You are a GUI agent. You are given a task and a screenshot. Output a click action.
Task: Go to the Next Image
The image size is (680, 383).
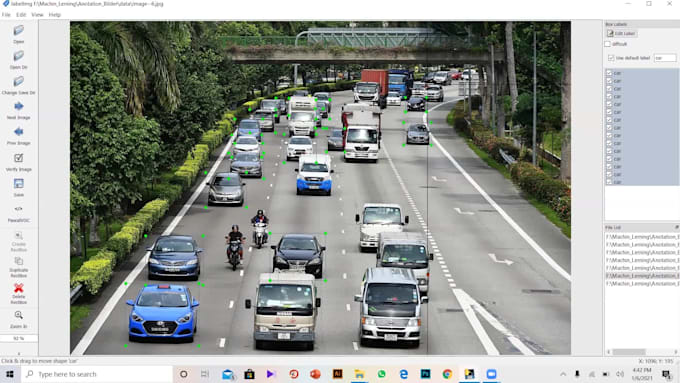click(x=19, y=111)
